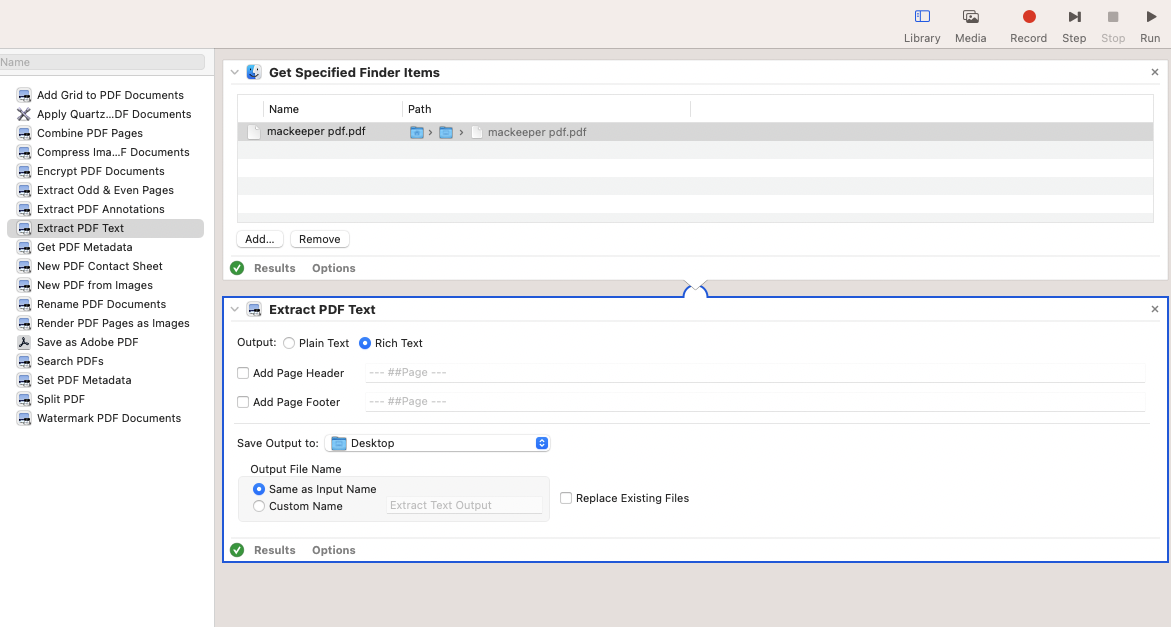1171x627 pixels.
Task: Click green checkmark status of Finder Items action
Action: click(237, 268)
